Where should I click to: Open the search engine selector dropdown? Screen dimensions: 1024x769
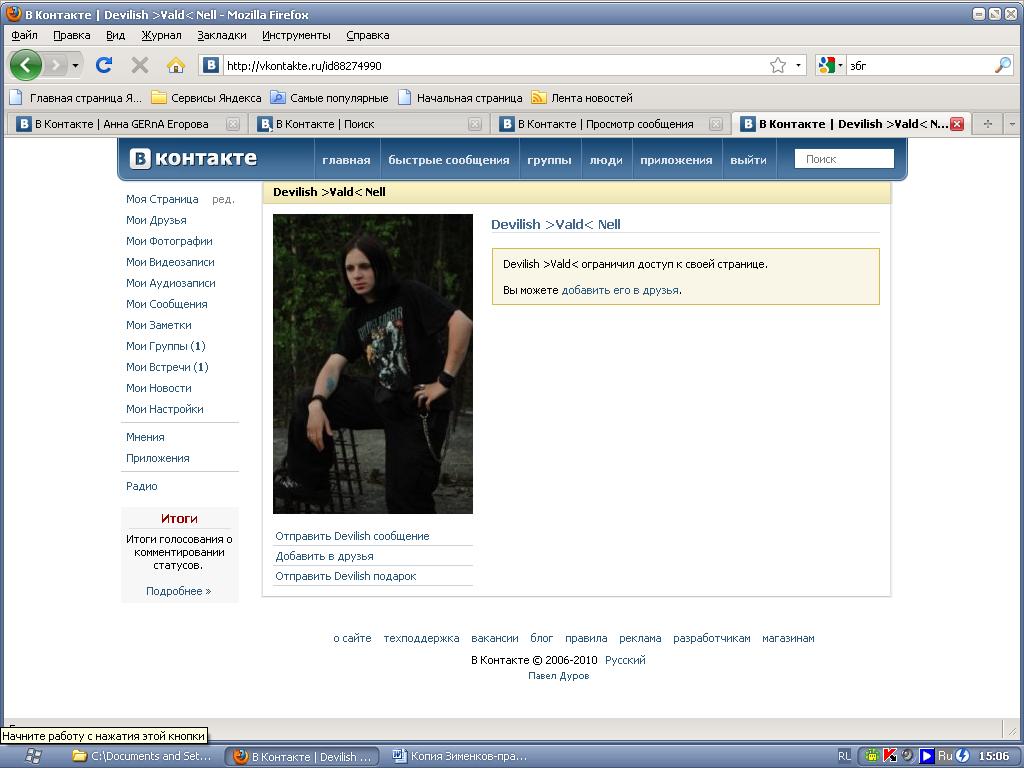pyautogui.click(x=831, y=65)
